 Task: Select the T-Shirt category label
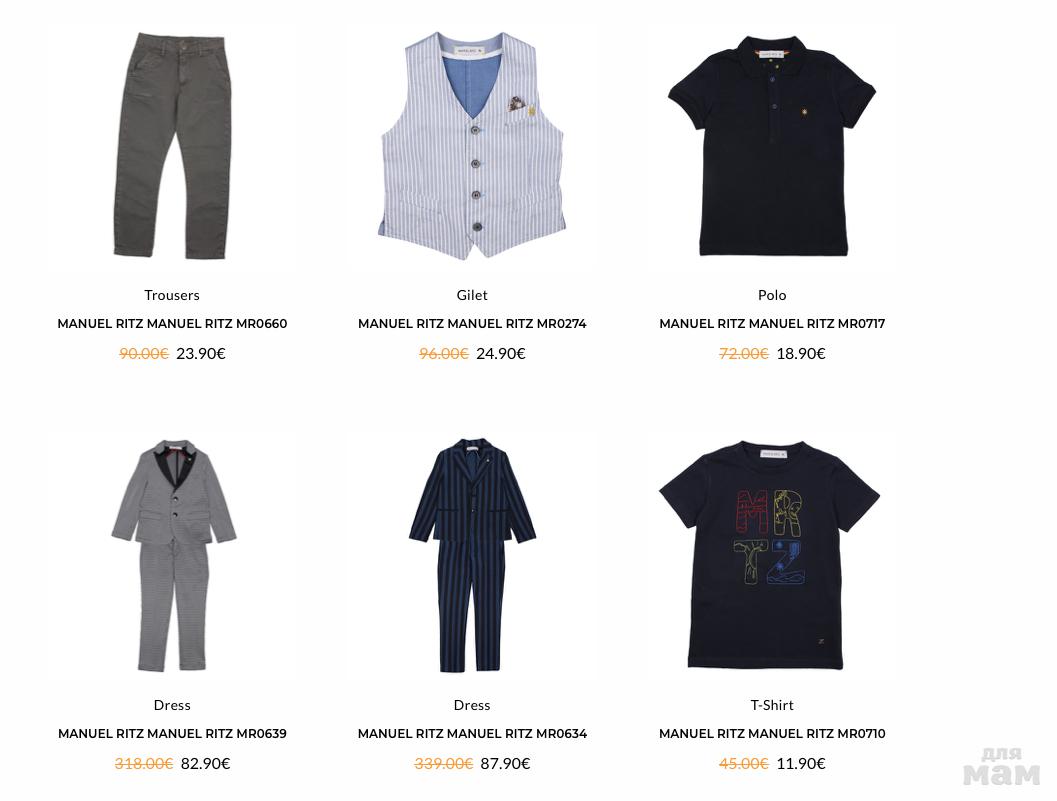[772, 705]
